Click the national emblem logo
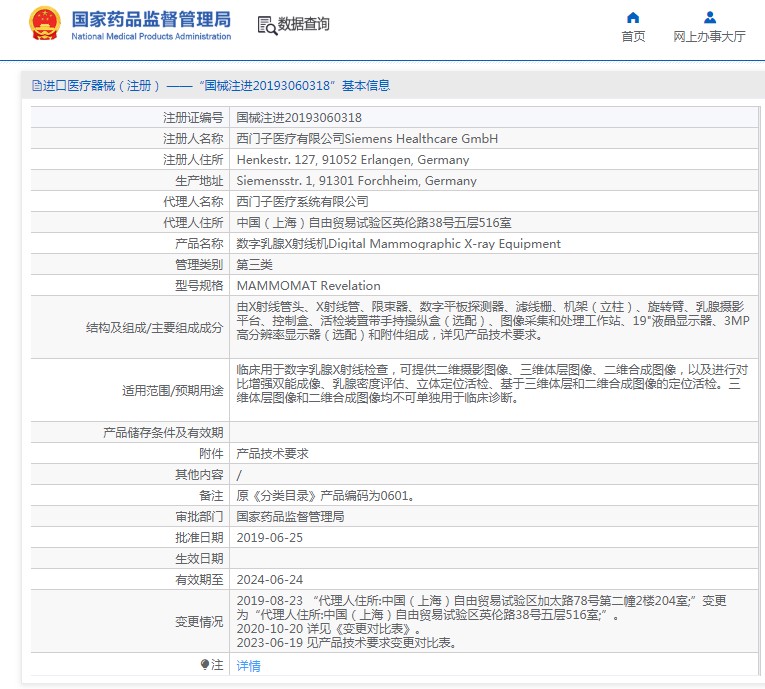The width and height of the screenshot is (765, 689). pyautogui.click(x=45, y=23)
